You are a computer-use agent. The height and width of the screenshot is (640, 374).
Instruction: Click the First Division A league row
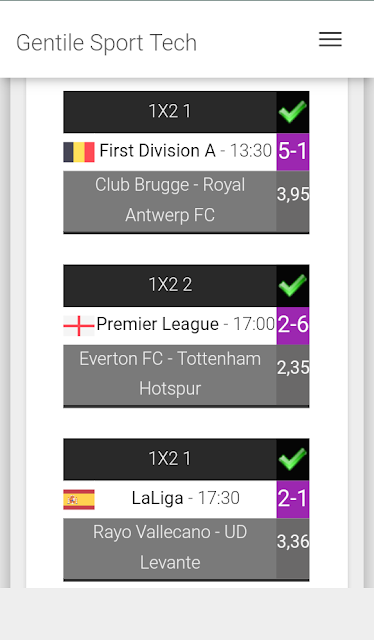click(x=170, y=152)
